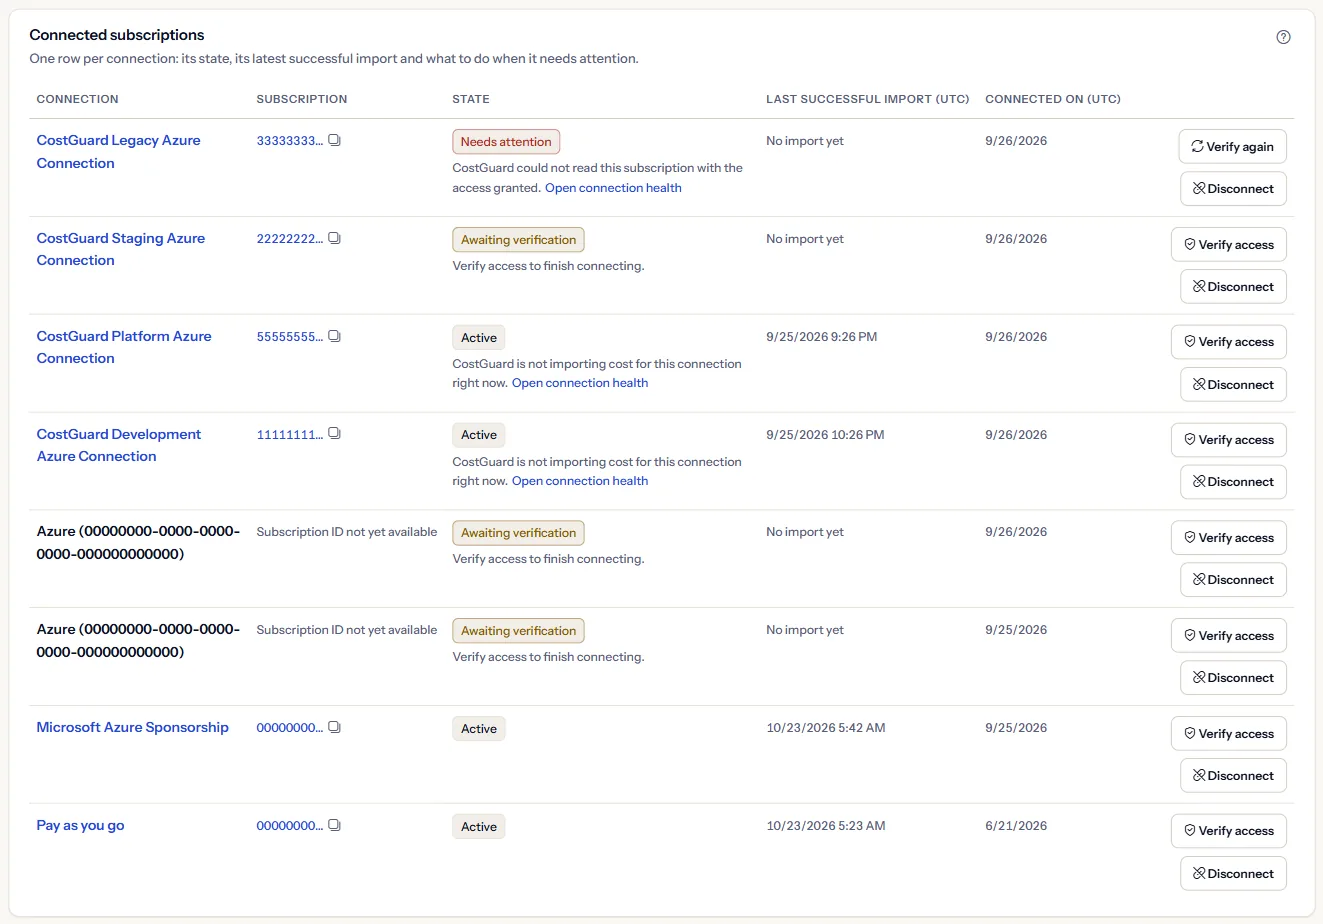Open the CostGuard Legacy Azure Connection link
The height and width of the screenshot is (924, 1323).
pyautogui.click(x=118, y=152)
